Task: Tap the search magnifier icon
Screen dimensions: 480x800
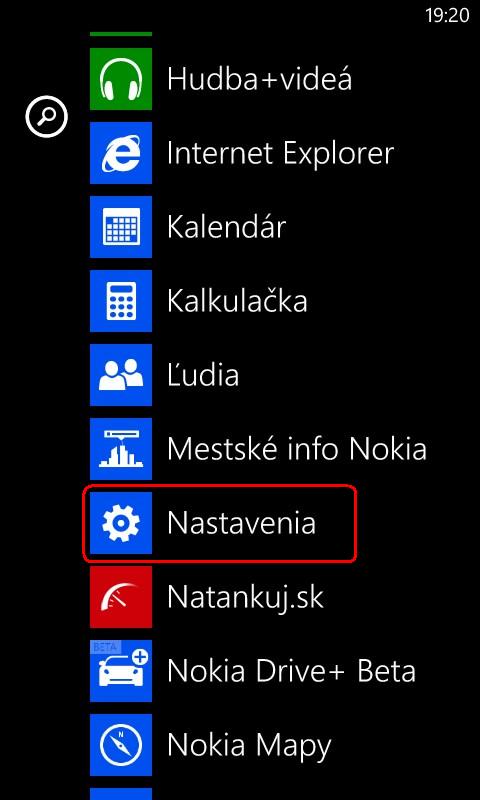Action: point(46,117)
